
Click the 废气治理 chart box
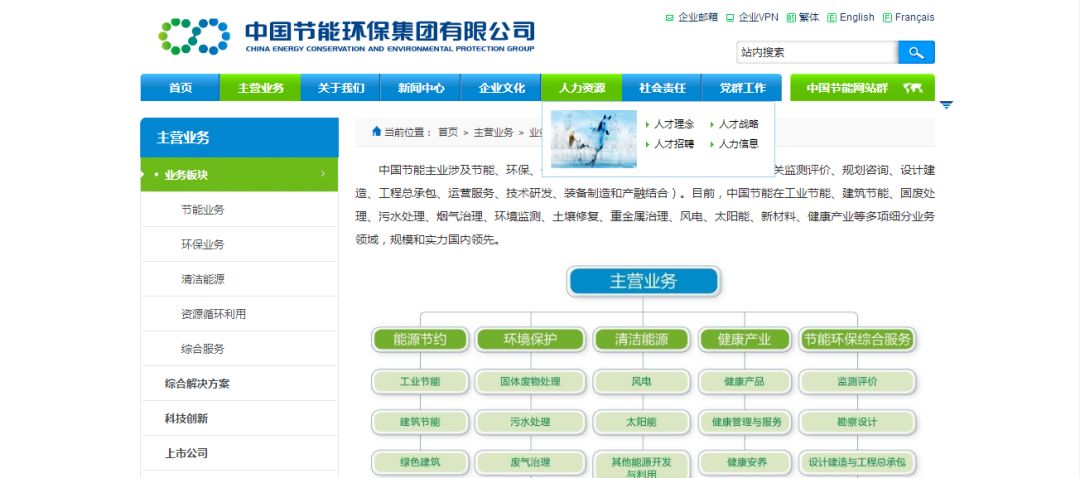click(530, 463)
